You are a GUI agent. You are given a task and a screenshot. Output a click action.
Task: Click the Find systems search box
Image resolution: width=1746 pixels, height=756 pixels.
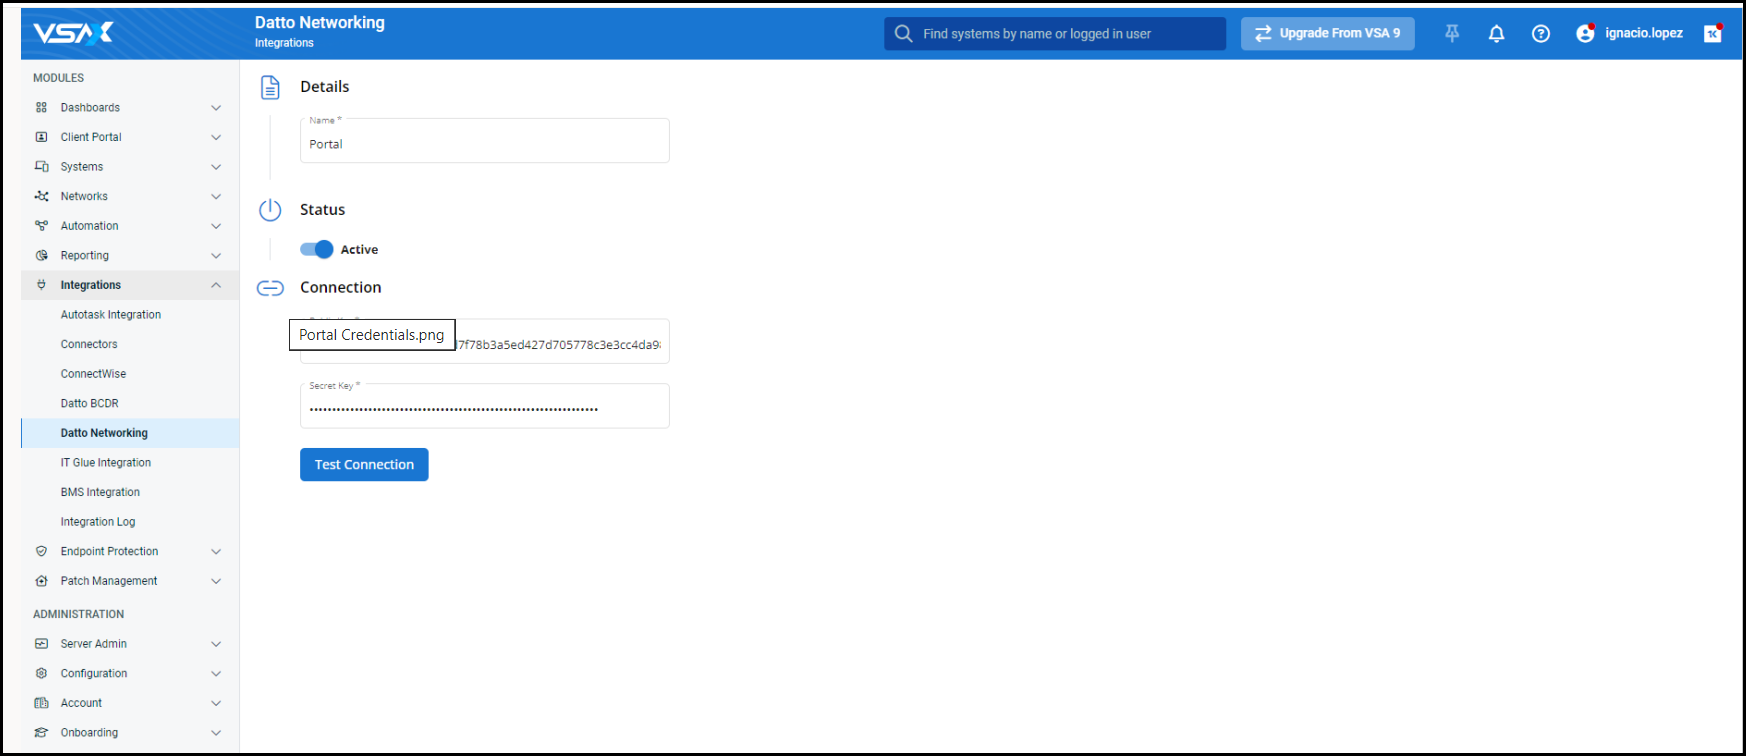pos(1055,33)
